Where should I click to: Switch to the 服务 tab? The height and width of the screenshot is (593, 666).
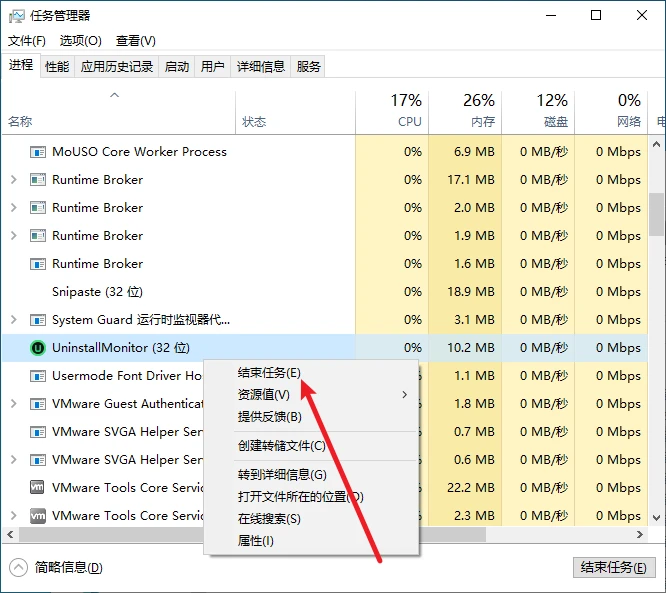308,67
